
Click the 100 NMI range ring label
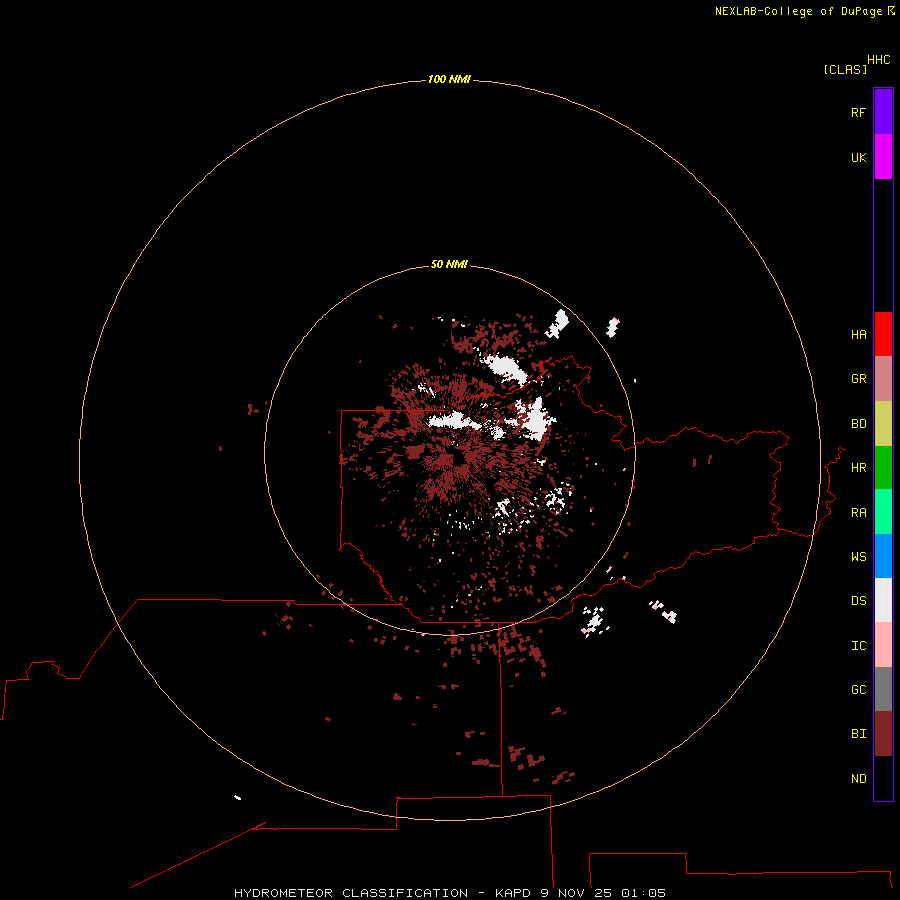(x=449, y=79)
